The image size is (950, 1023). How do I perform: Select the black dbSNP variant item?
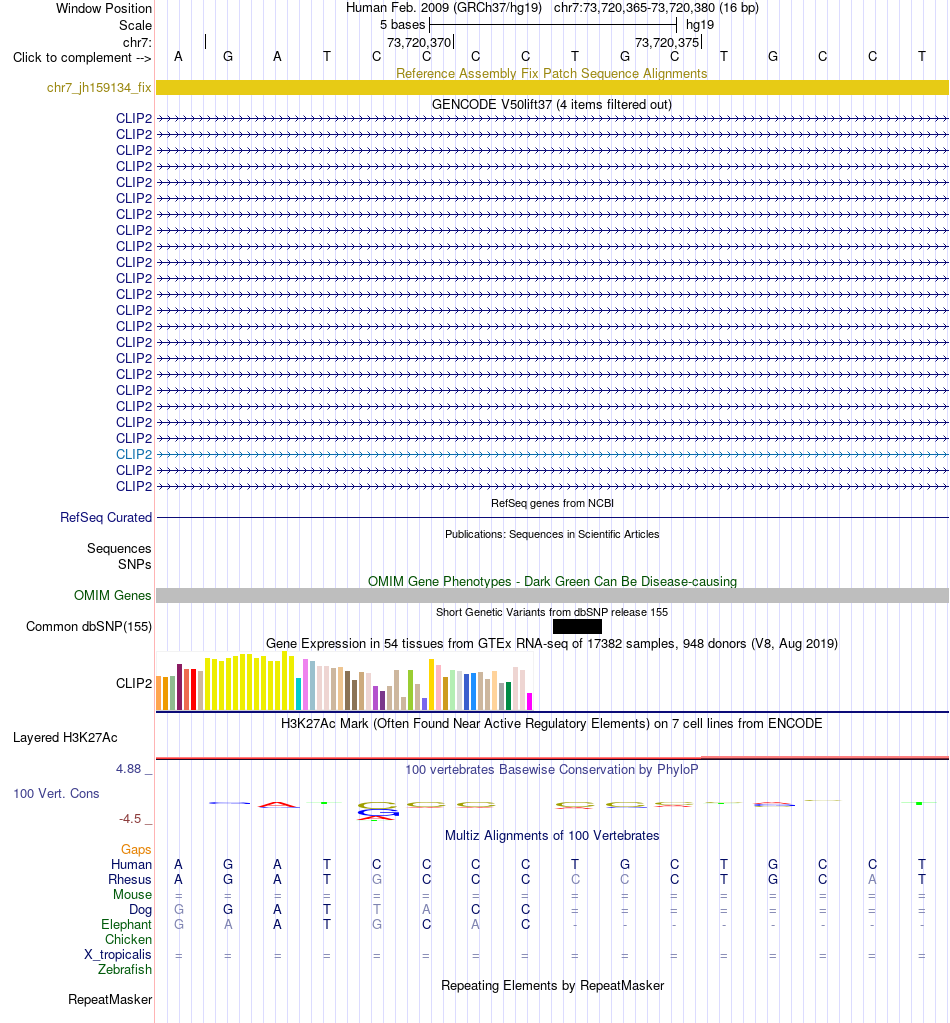pyautogui.click(x=577, y=626)
